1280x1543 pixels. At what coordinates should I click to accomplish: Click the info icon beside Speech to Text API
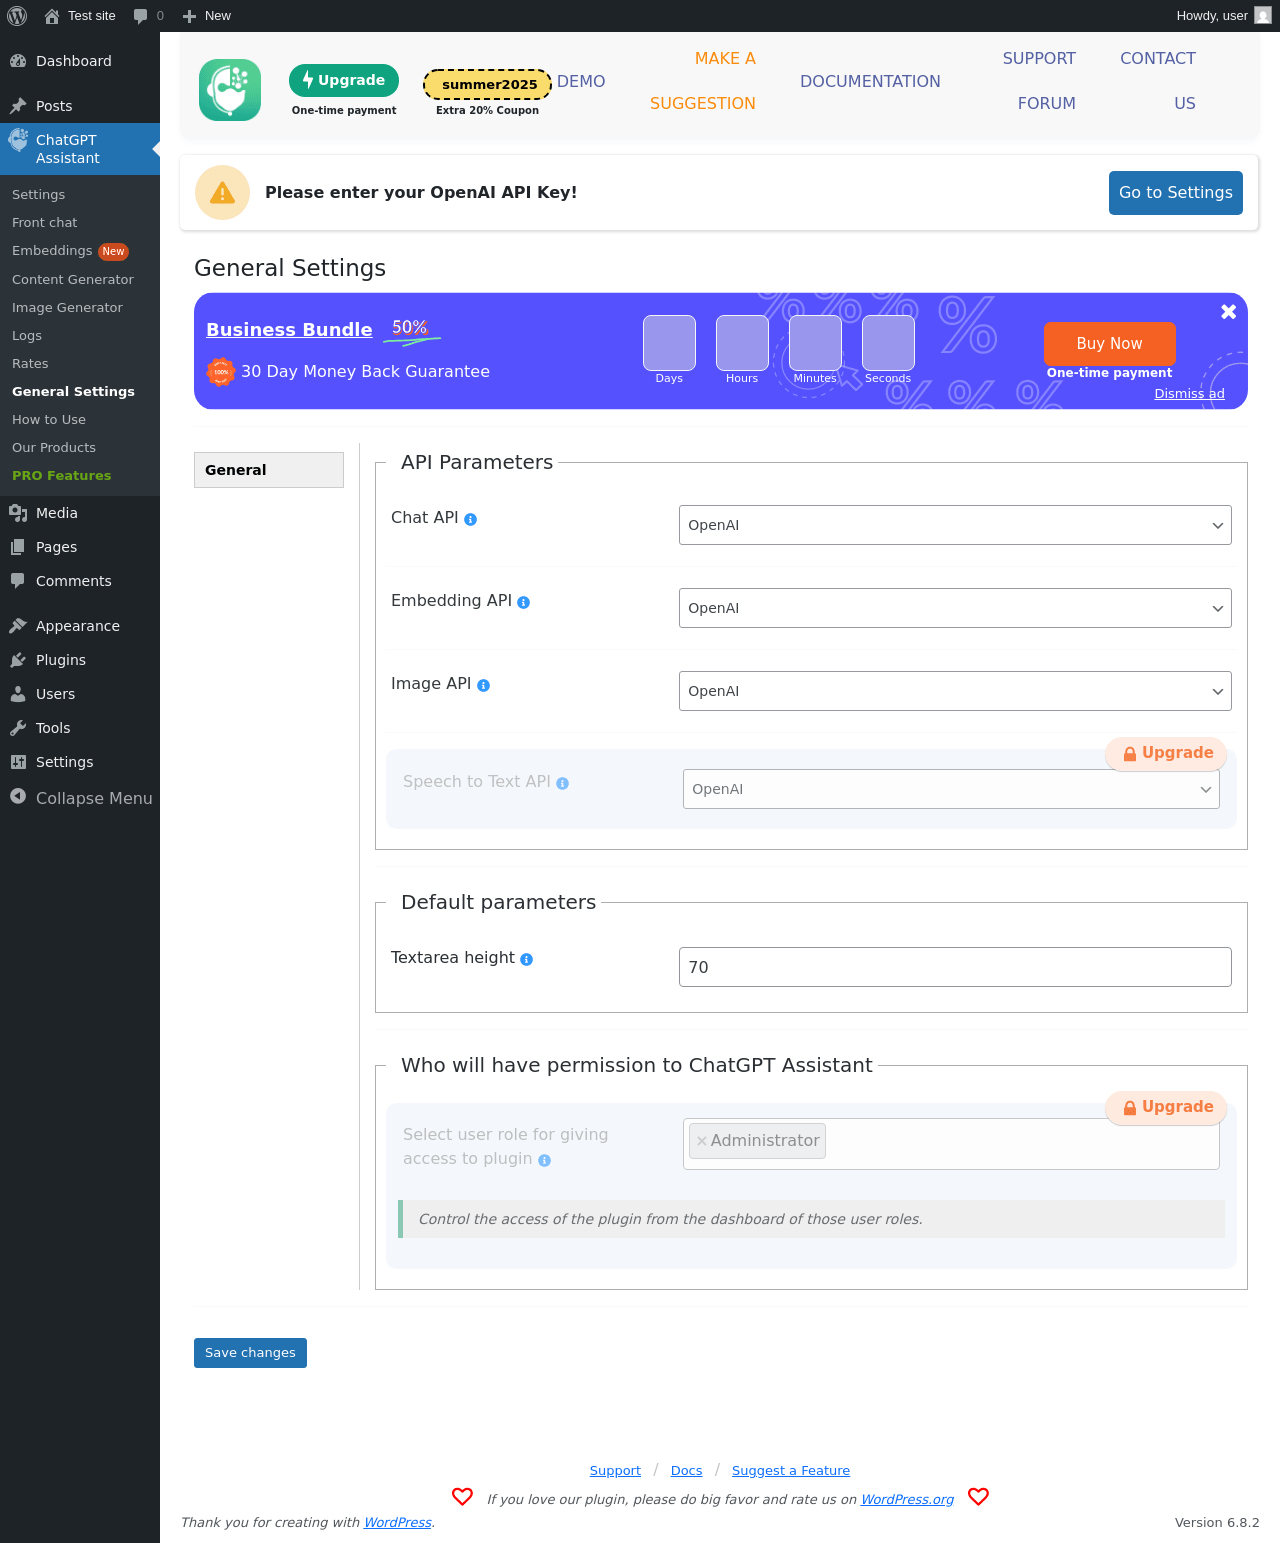pos(563,784)
